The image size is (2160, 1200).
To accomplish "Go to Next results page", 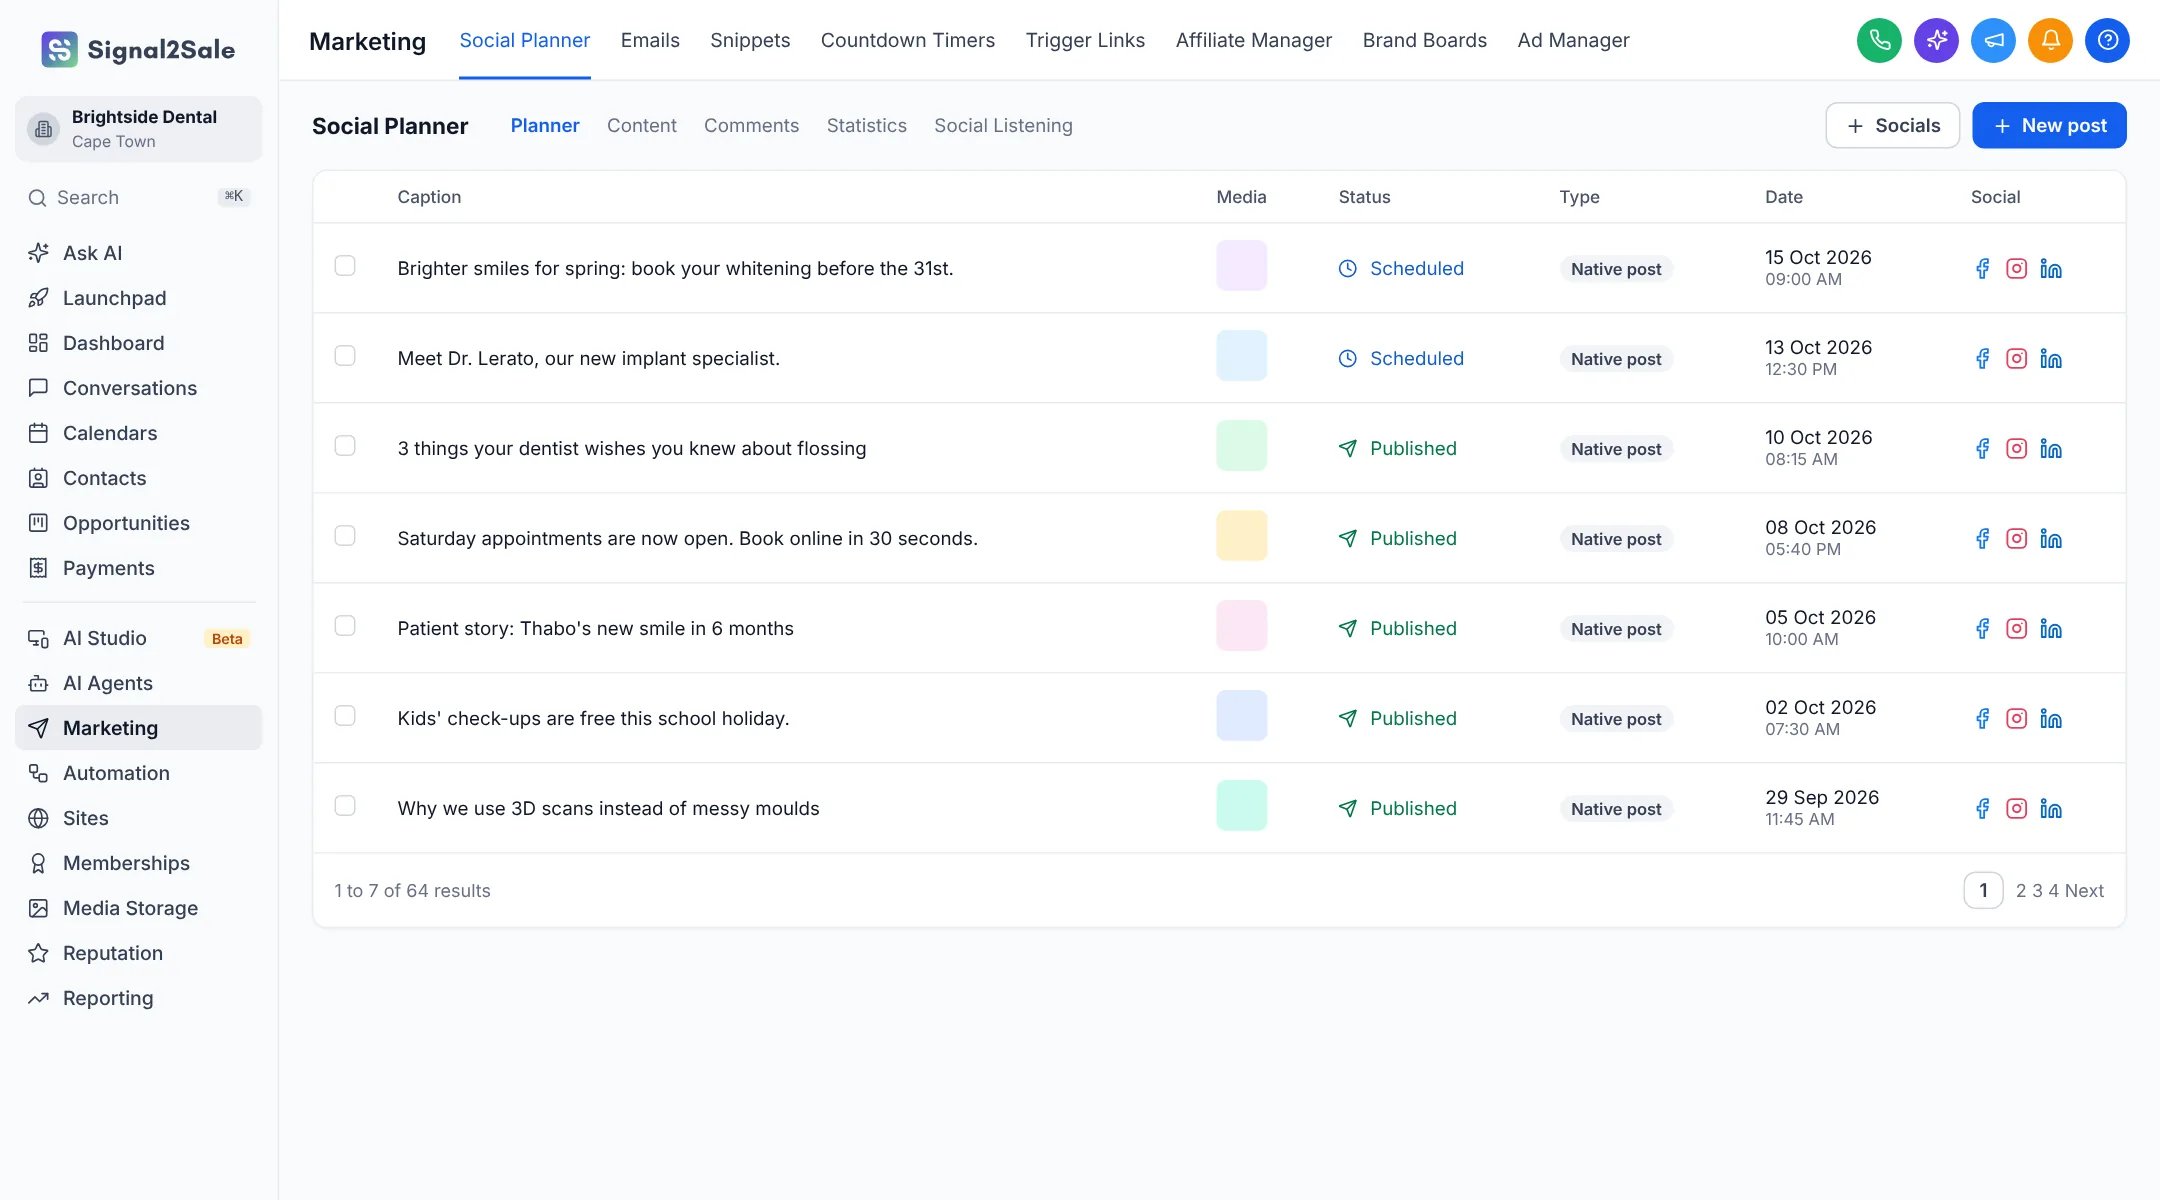I will point(2084,890).
